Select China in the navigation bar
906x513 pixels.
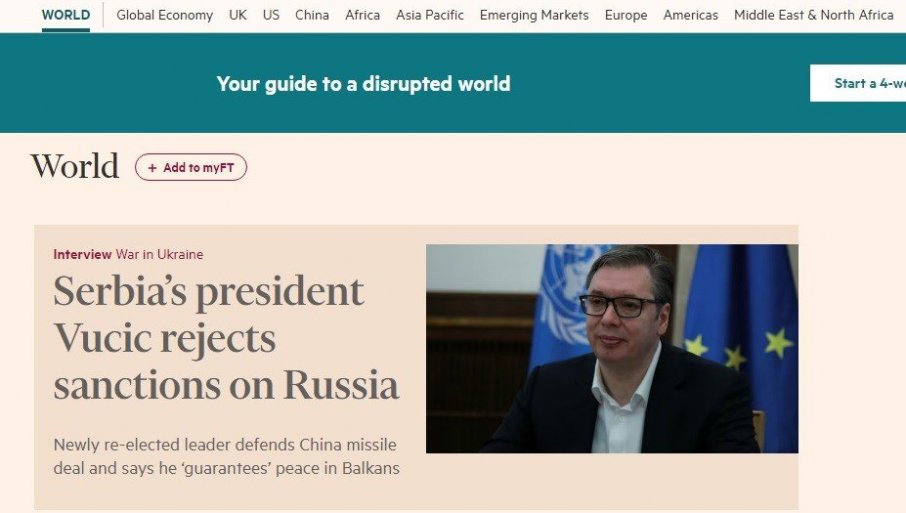coord(312,15)
